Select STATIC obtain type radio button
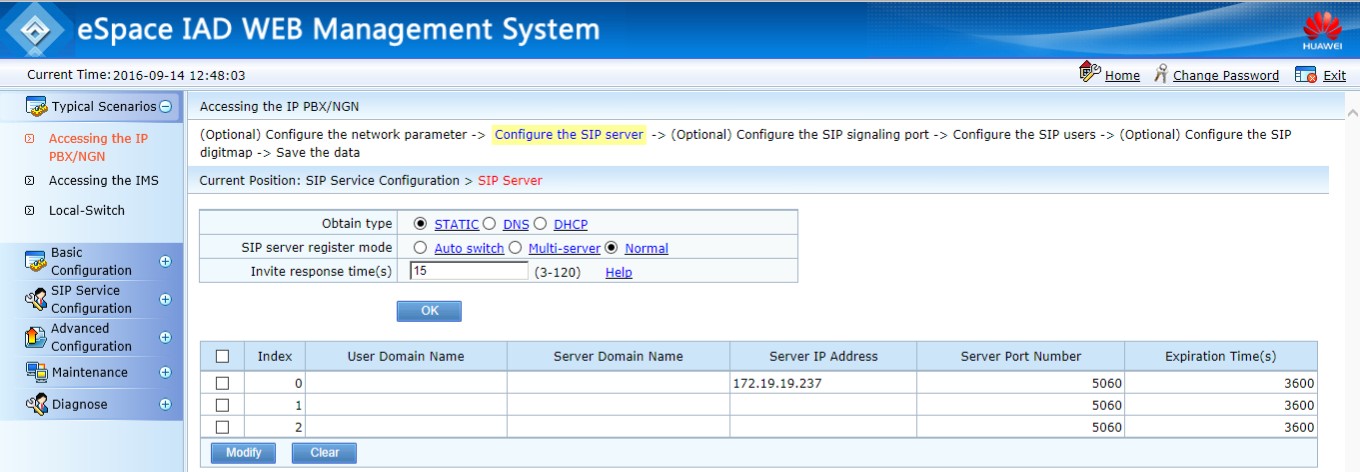 [x=420, y=224]
